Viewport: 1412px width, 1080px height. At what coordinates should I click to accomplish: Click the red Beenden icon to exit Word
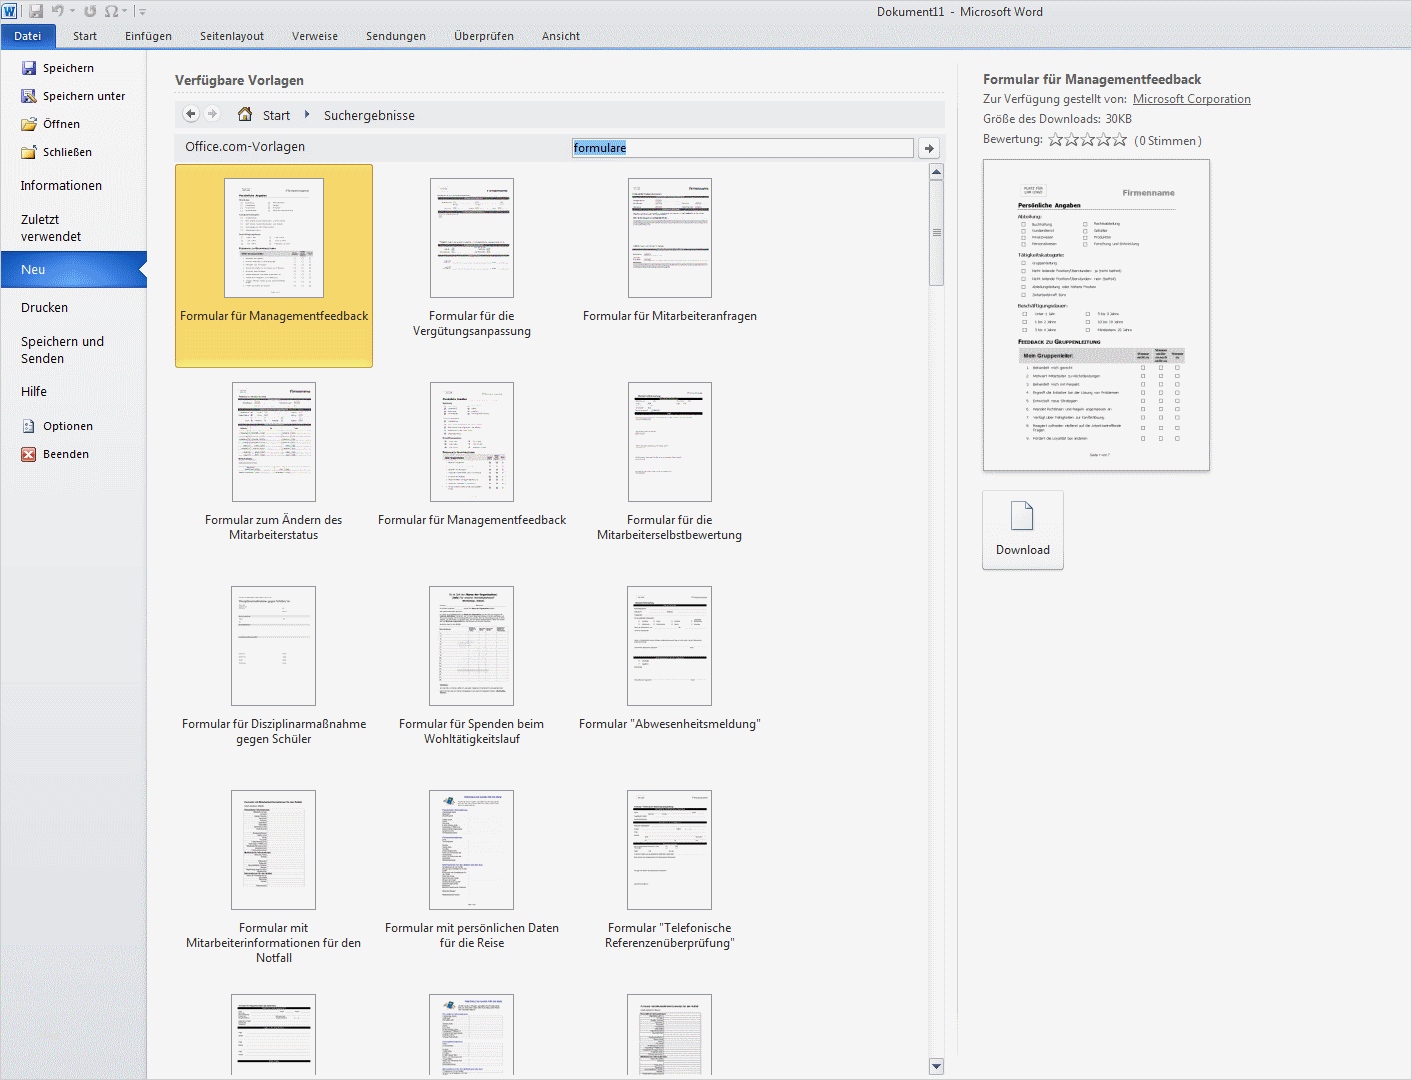pyautogui.click(x=28, y=454)
